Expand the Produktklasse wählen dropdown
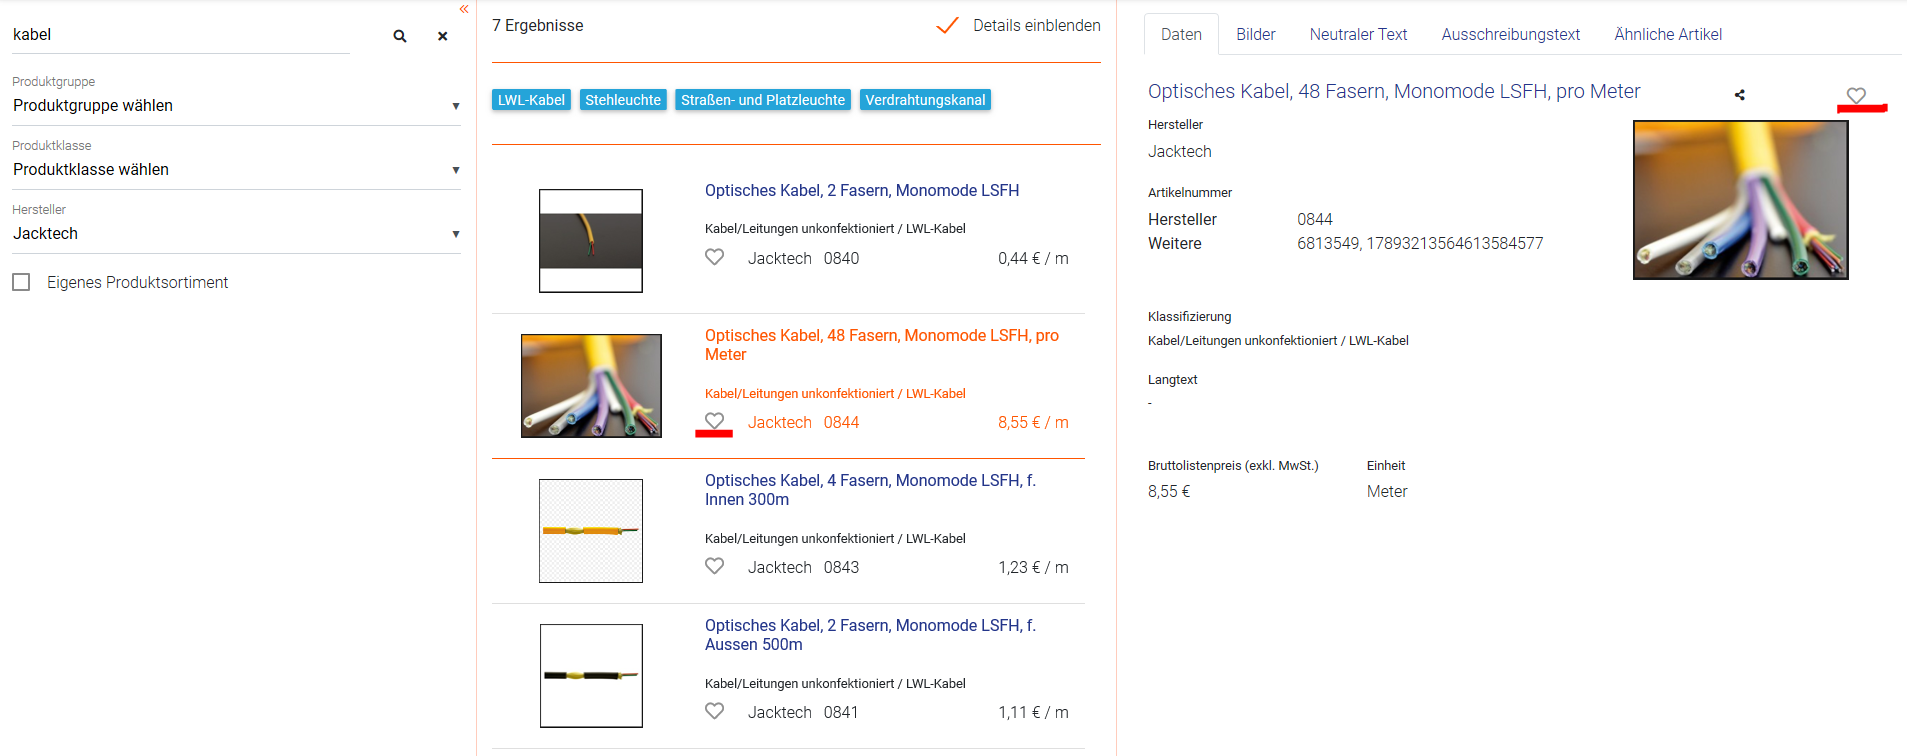 pyautogui.click(x=235, y=170)
